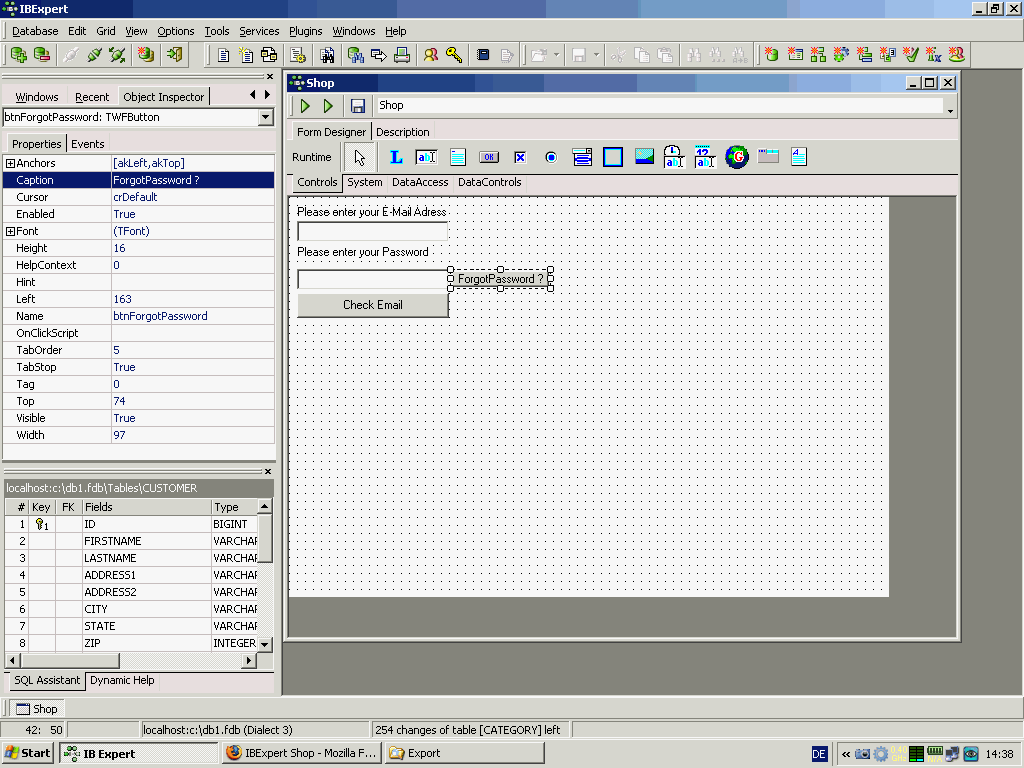
Task: Switch to the Dynamic Help tab
Action: click(x=122, y=680)
